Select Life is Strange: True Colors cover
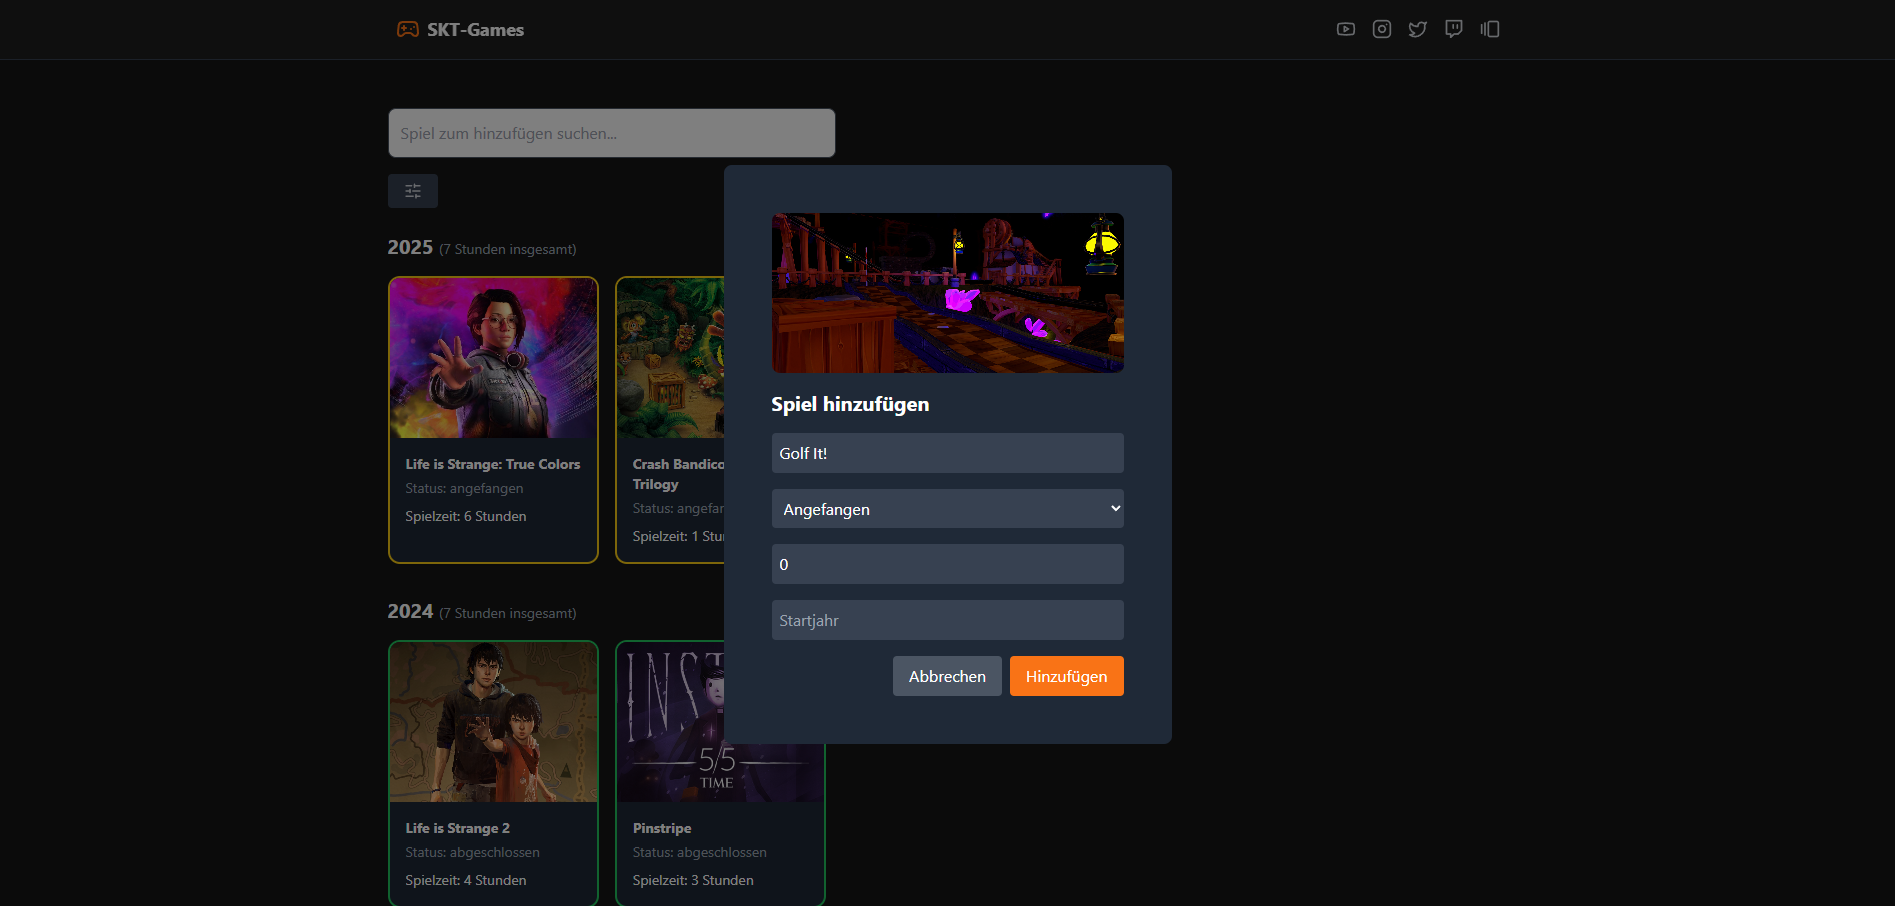 pyautogui.click(x=493, y=358)
